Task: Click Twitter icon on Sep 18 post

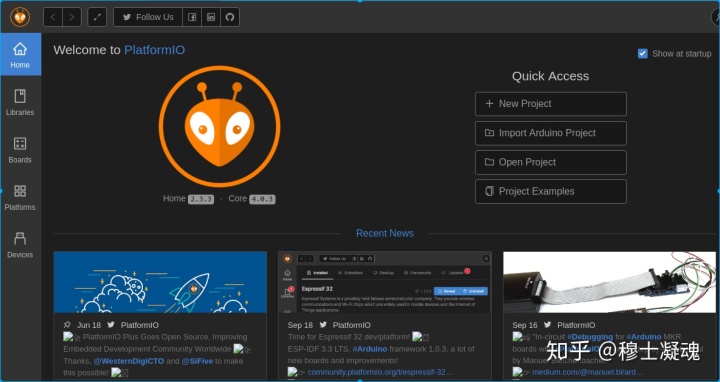Action: [x=323, y=325]
